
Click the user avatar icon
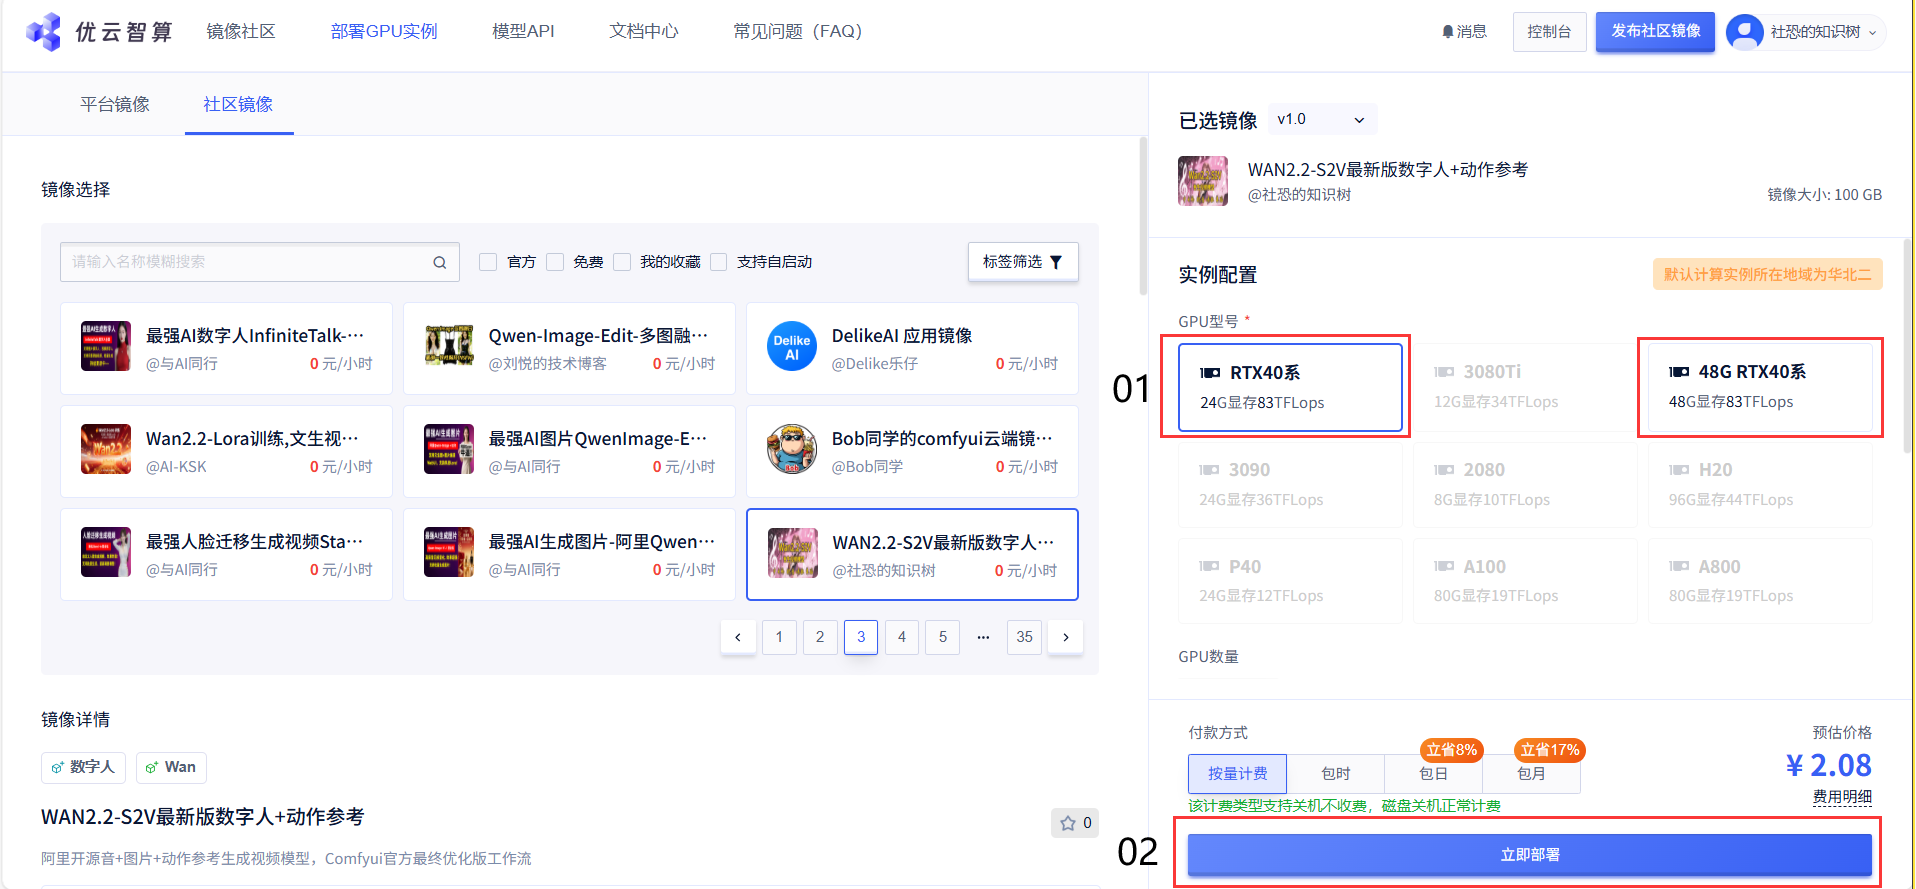[x=1744, y=32]
